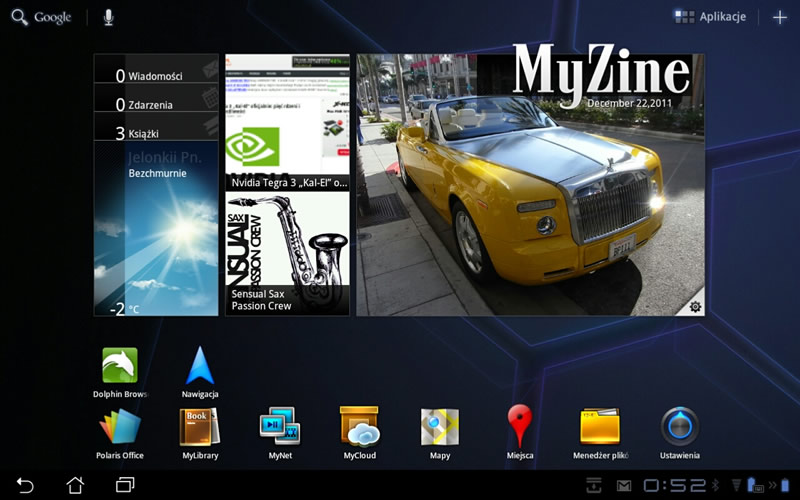Open Książki books row in widget
This screenshot has width=800, height=500.
156,127
